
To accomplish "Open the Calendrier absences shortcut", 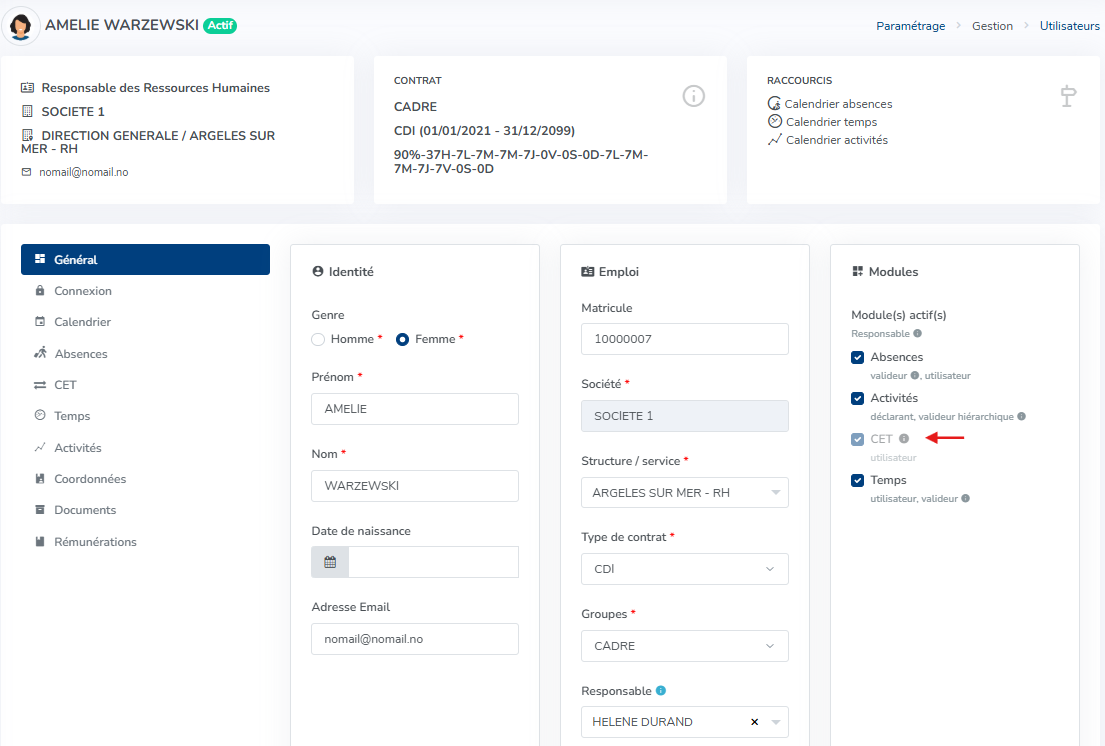I will 838,104.
